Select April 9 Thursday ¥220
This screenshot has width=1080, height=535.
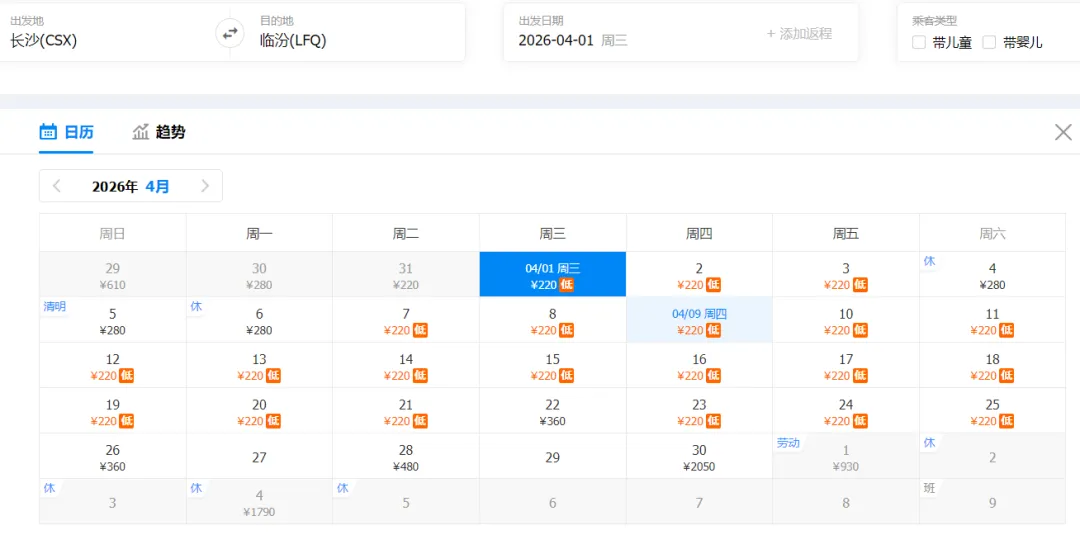point(699,320)
